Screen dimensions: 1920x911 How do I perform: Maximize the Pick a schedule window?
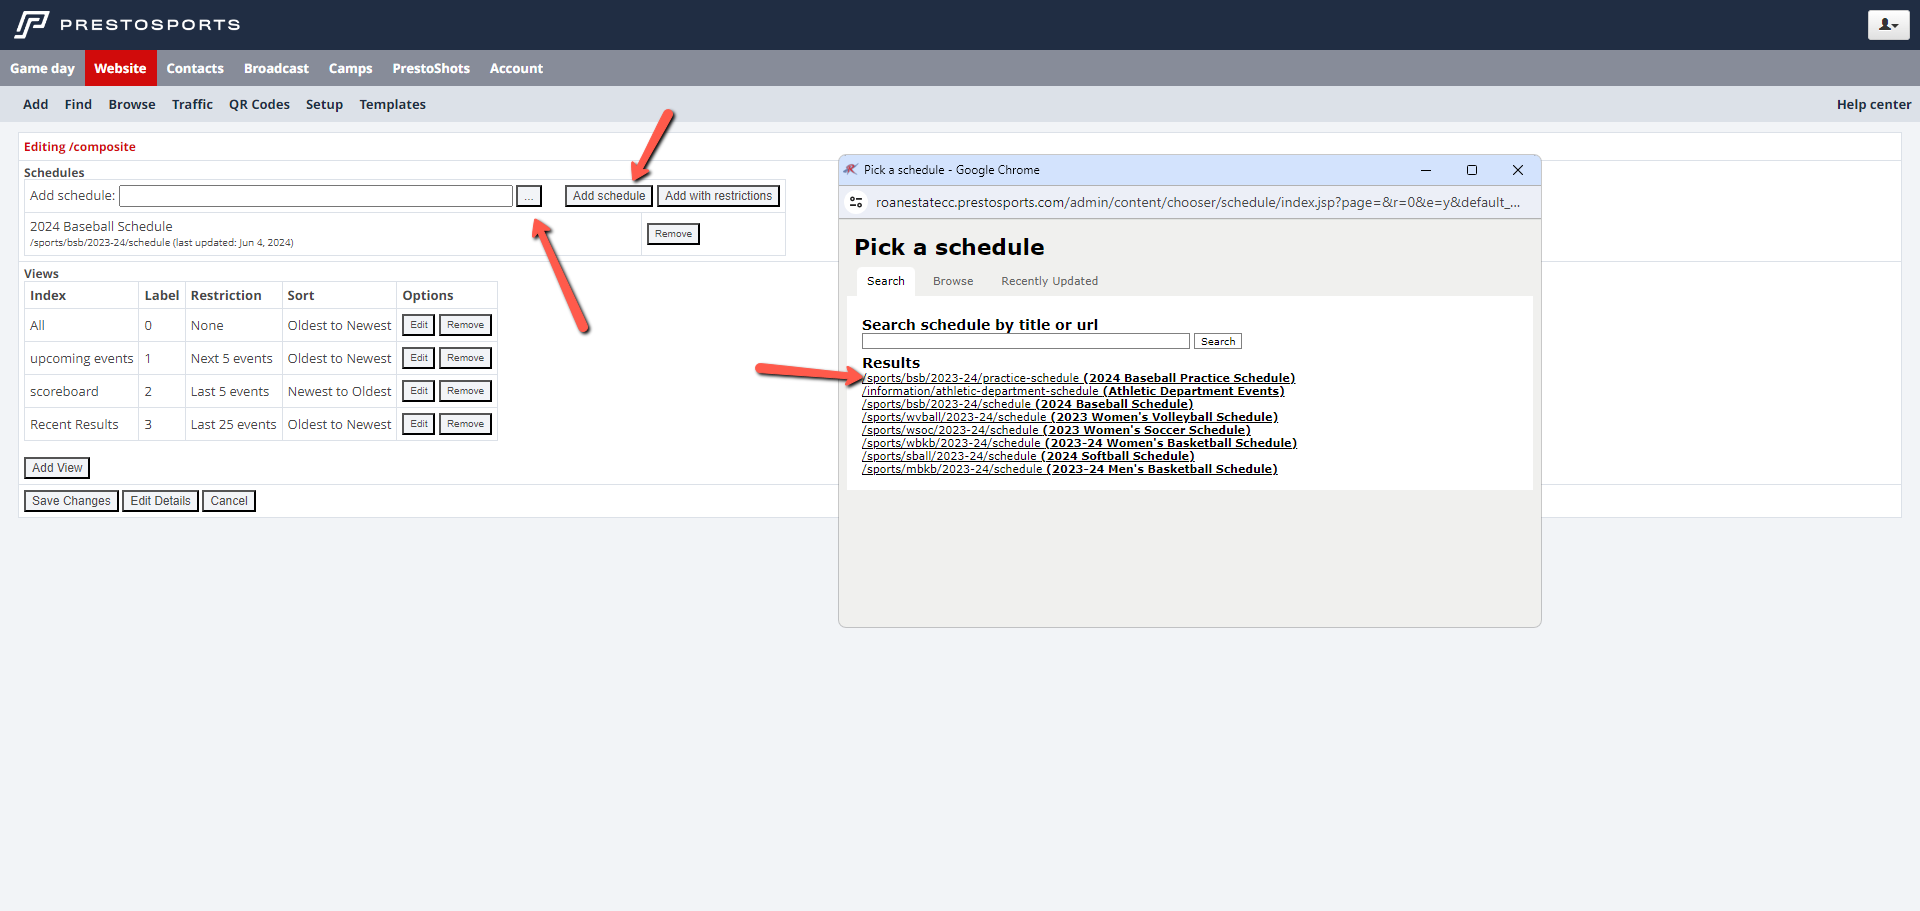coord(1472,170)
